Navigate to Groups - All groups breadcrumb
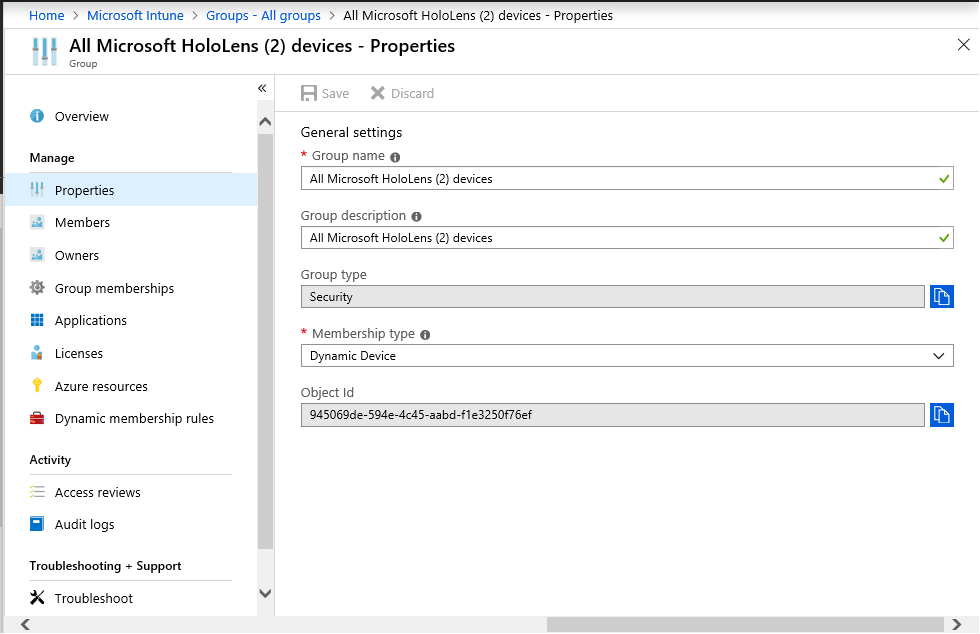The height and width of the screenshot is (634, 980). click(263, 16)
